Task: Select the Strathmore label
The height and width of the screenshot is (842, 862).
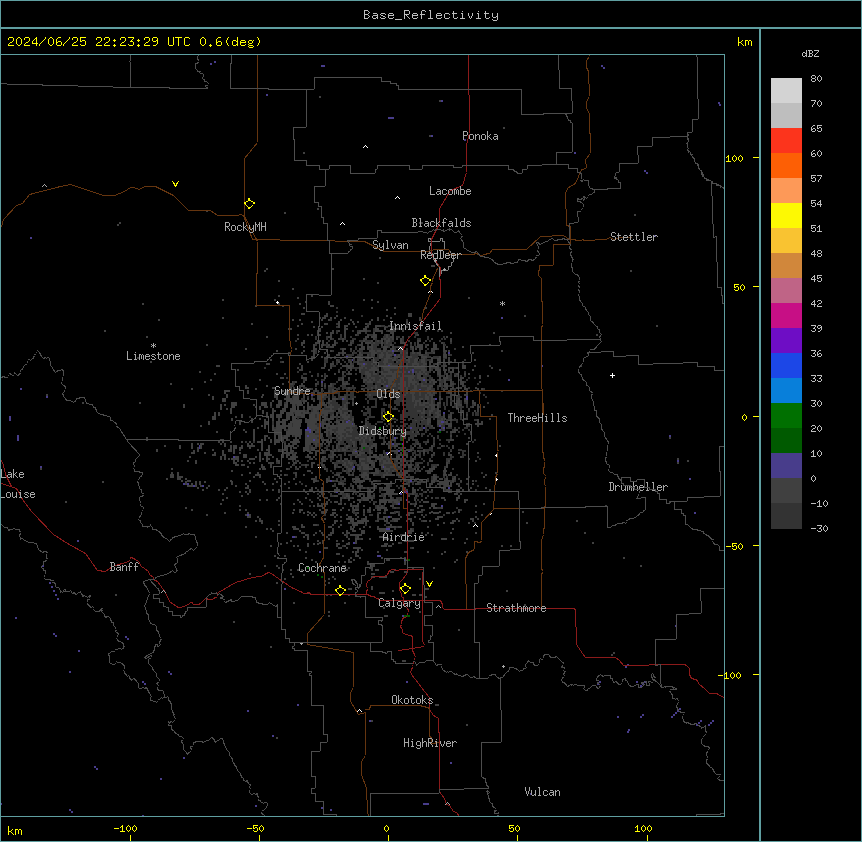Action: pos(516,608)
